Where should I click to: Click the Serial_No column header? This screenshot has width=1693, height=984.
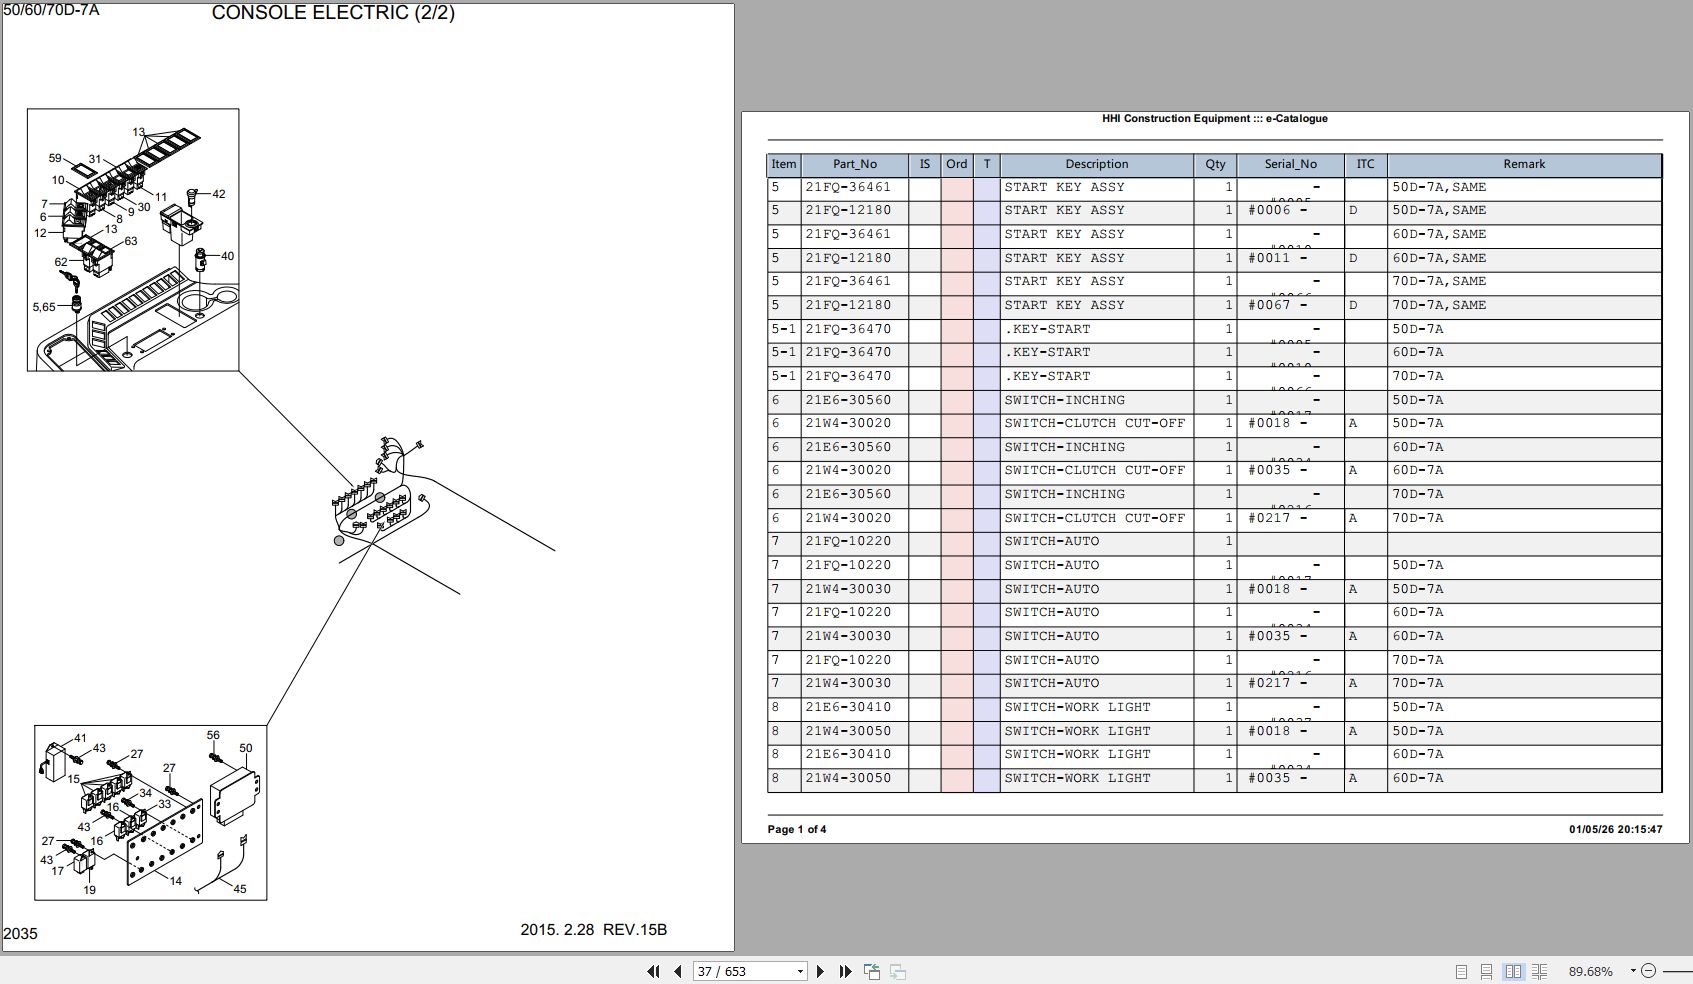click(1291, 164)
